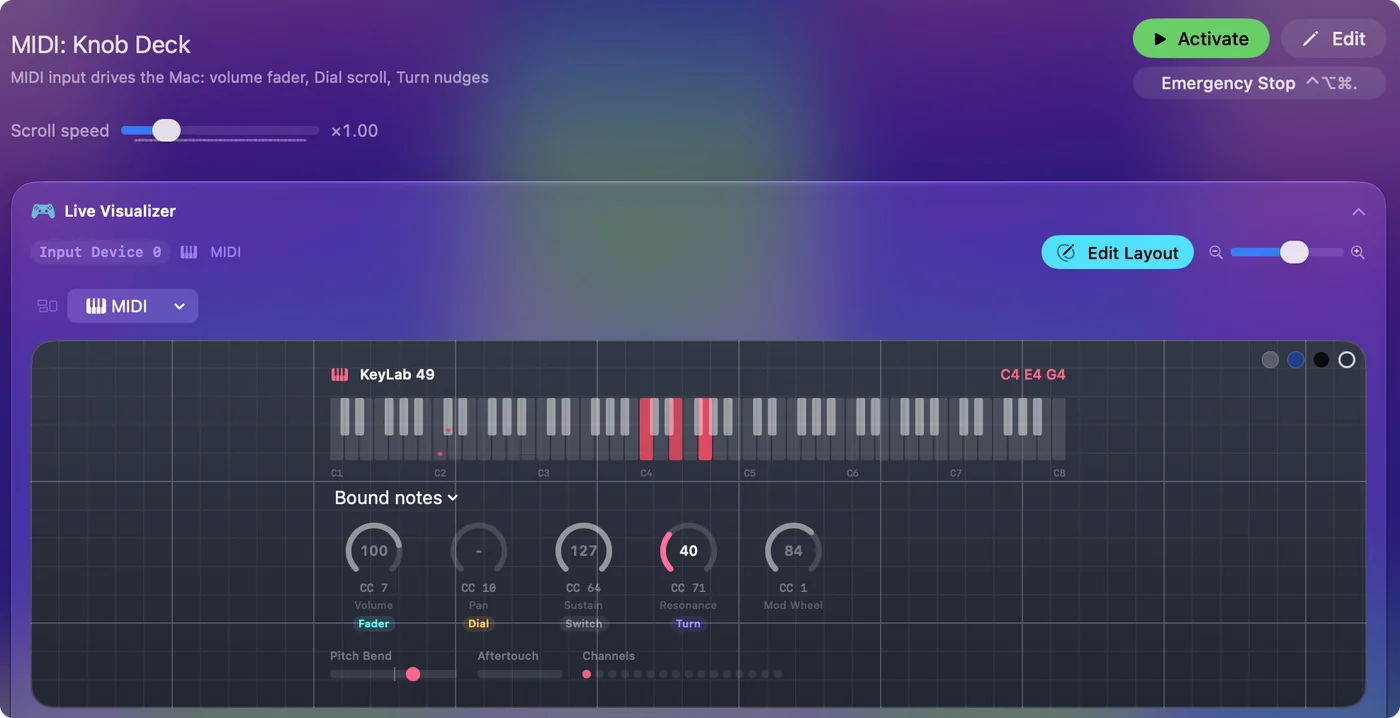Viewport: 1400px width, 718px height.
Task: Click the Dial binding tag under Pan
Action: pyautogui.click(x=479, y=623)
